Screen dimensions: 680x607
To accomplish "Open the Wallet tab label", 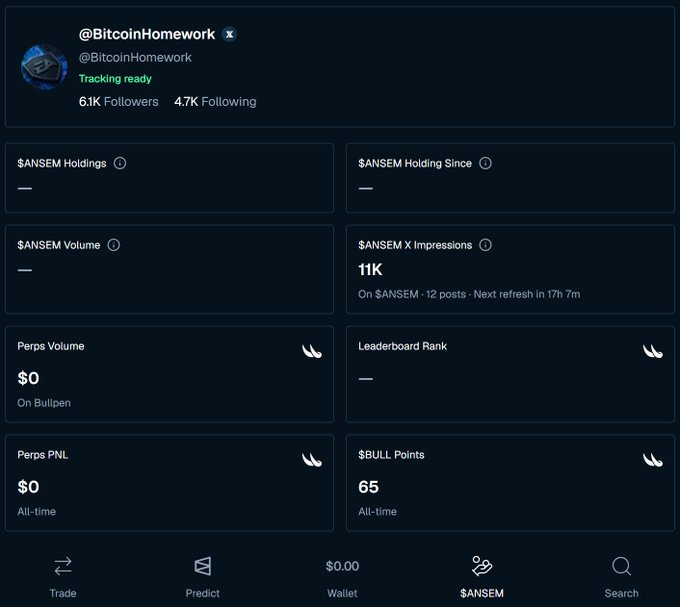I will click(x=342, y=593).
